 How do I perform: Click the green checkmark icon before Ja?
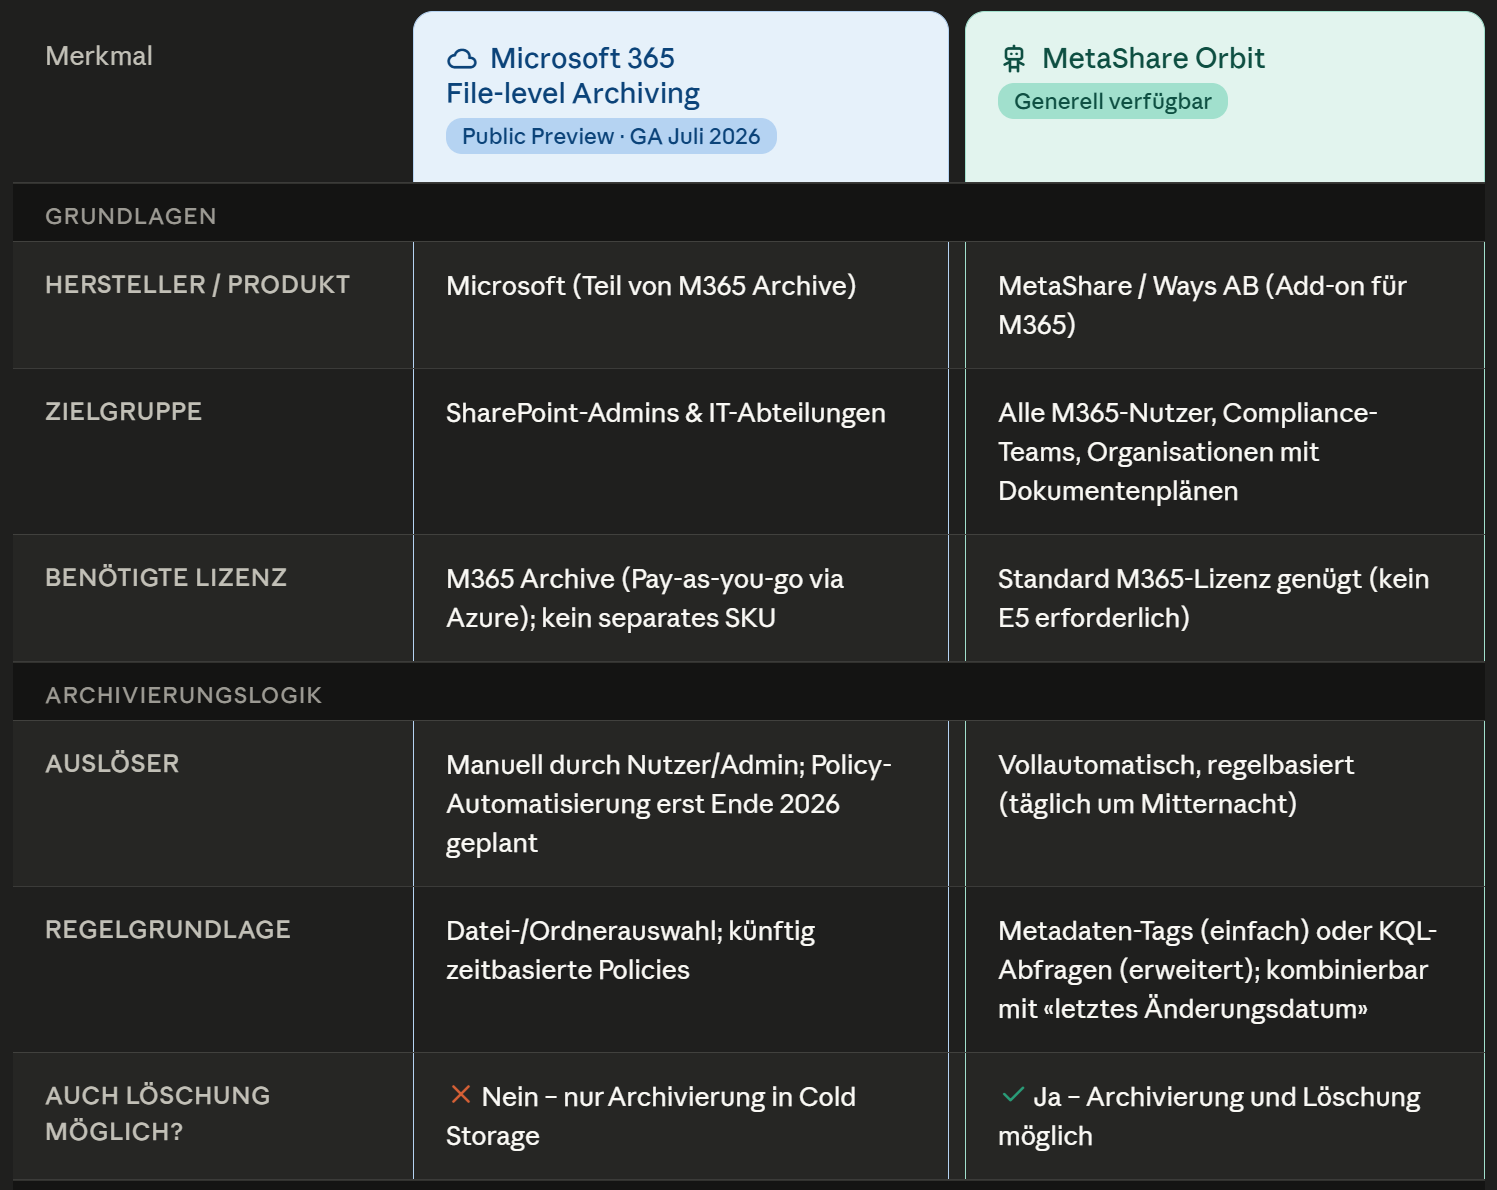click(1013, 1095)
